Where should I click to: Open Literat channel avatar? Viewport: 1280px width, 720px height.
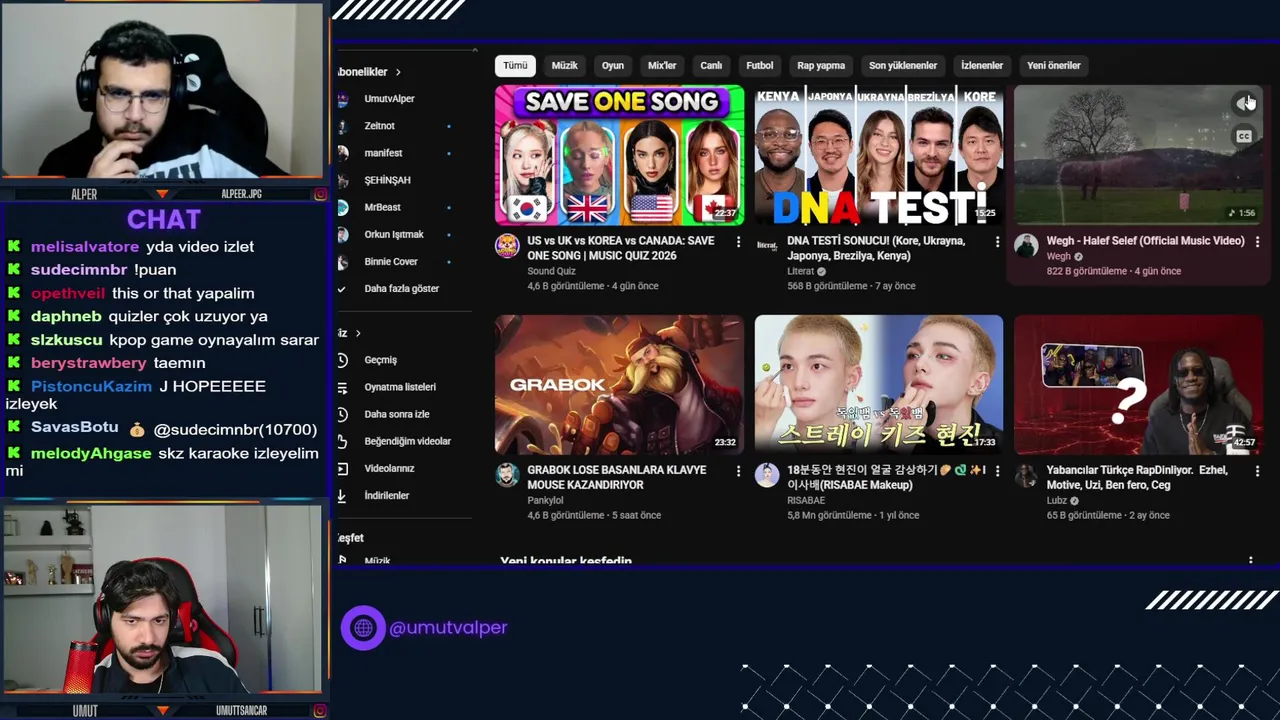pyautogui.click(x=767, y=246)
